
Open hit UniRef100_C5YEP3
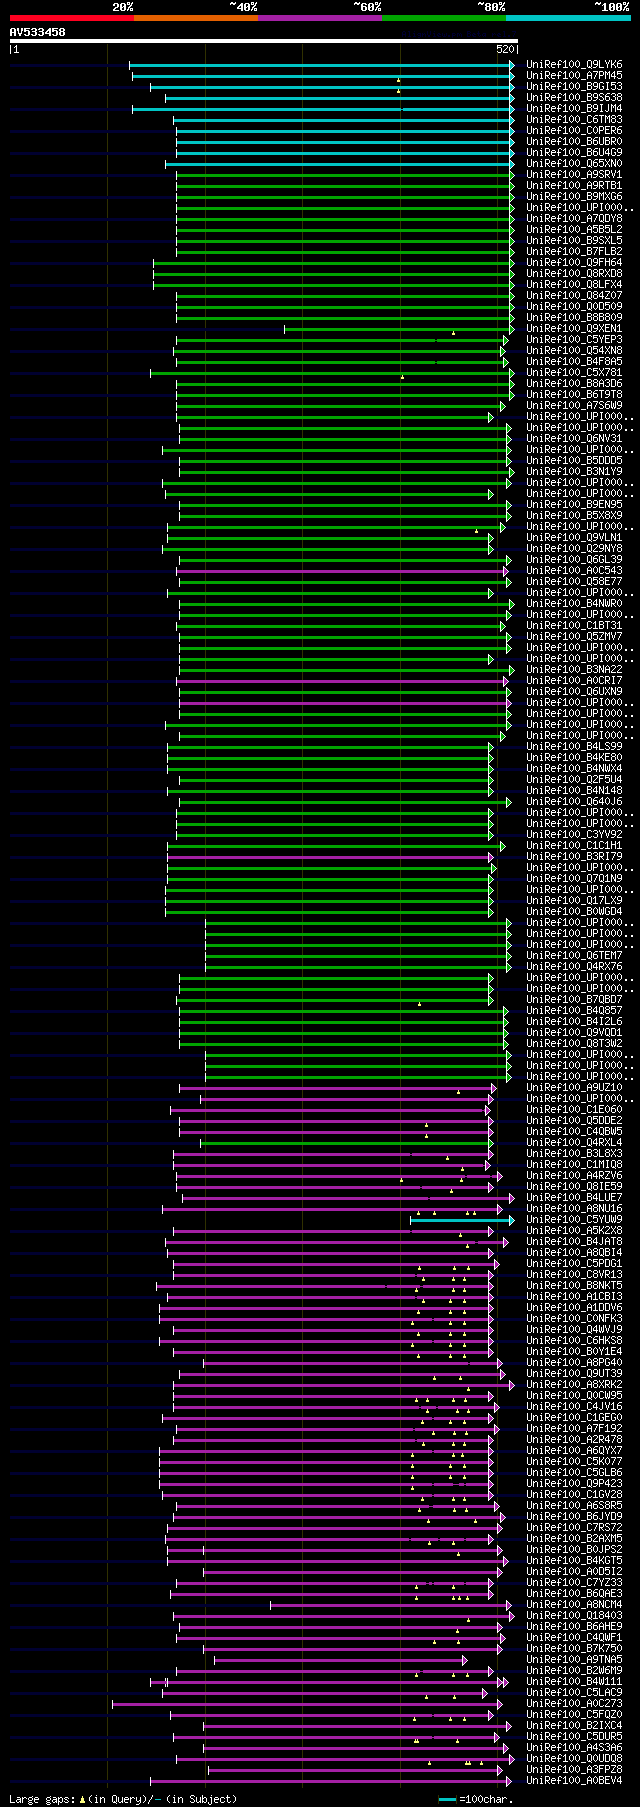click(574, 340)
